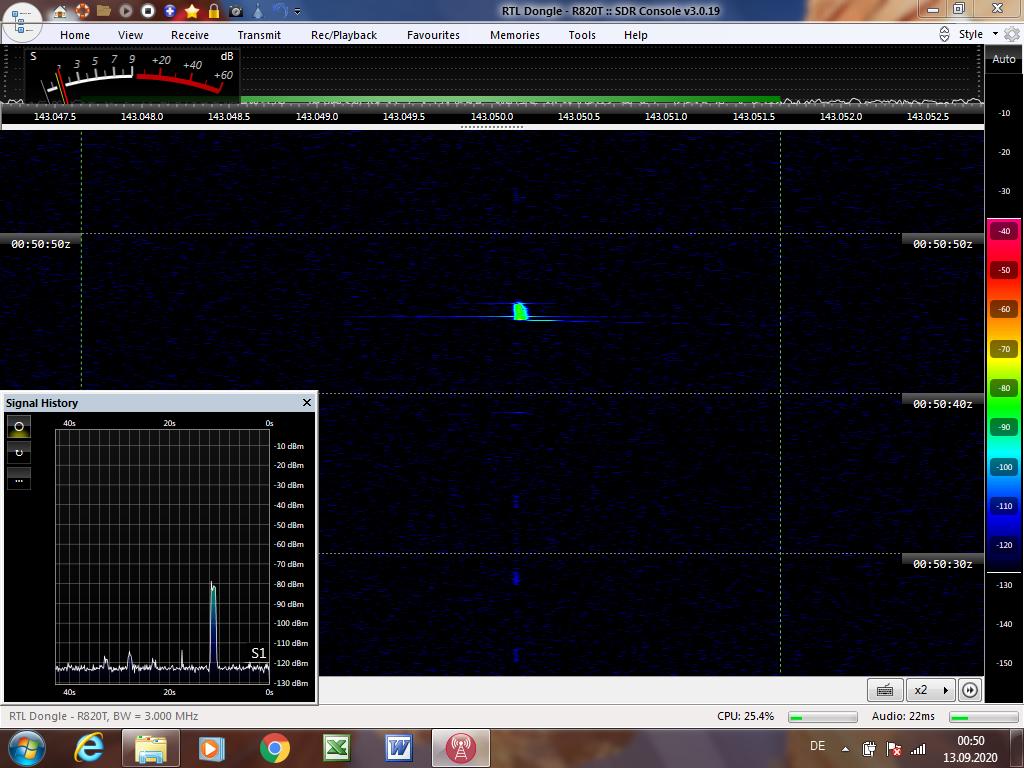Click the 143.048.0 frequency label
This screenshot has height=768, width=1024.
coord(142,116)
